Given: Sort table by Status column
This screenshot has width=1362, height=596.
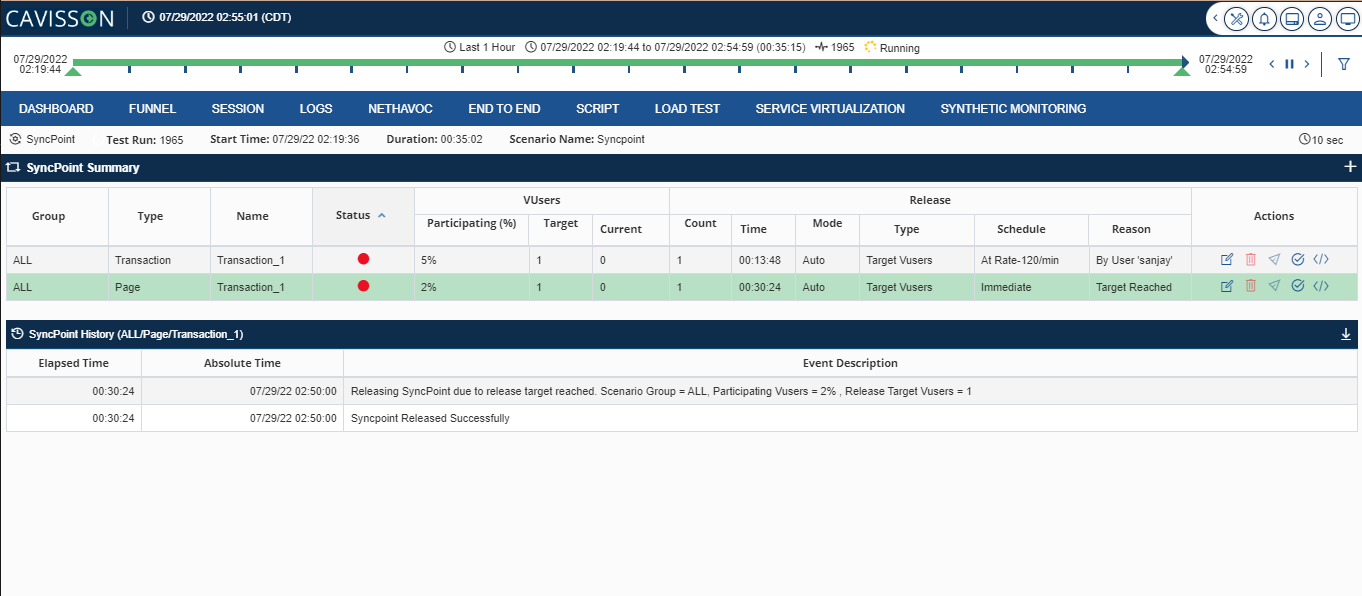Looking at the screenshot, I should pyautogui.click(x=363, y=215).
